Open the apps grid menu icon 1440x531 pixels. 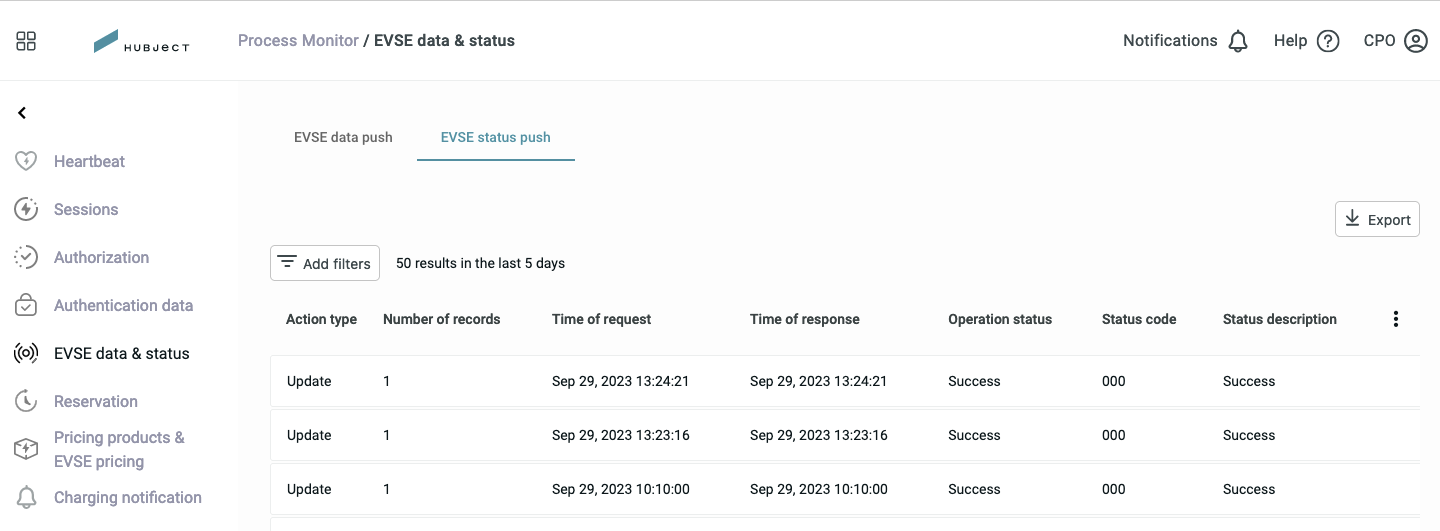click(x=26, y=41)
